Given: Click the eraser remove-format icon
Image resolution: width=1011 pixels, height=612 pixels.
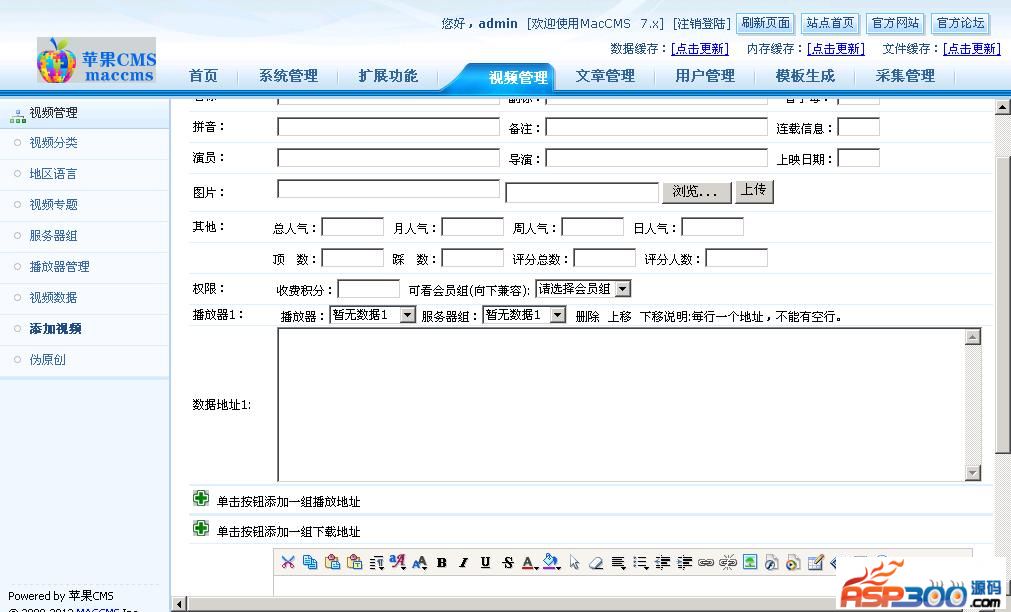Looking at the screenshot, I should 596,563.
